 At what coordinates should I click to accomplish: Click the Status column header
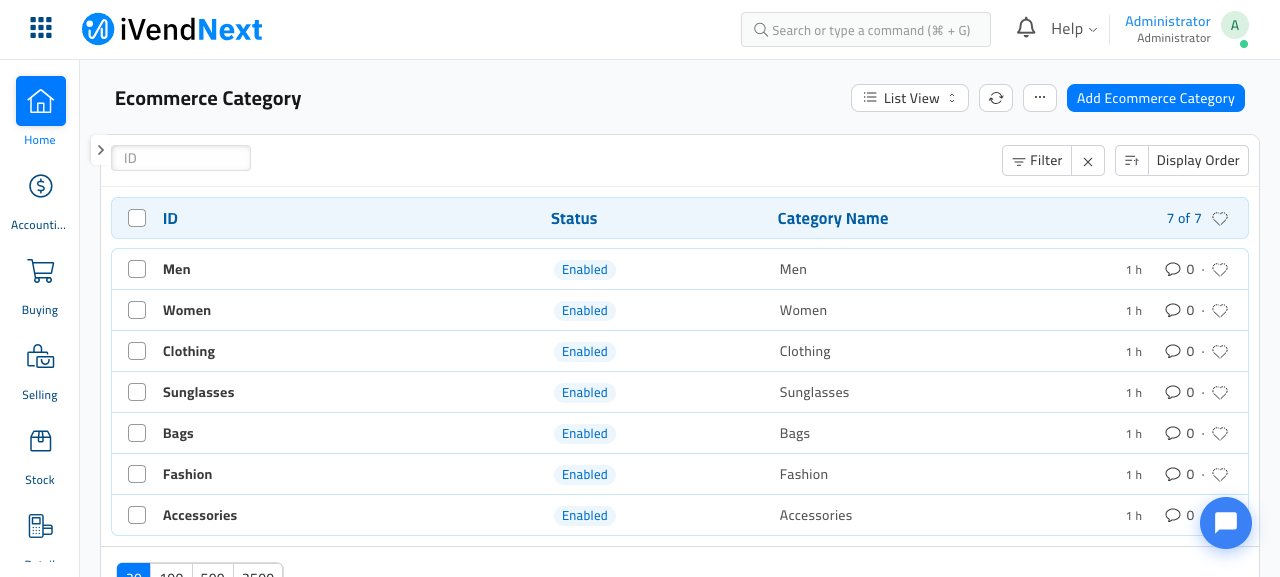coord(574,219)
